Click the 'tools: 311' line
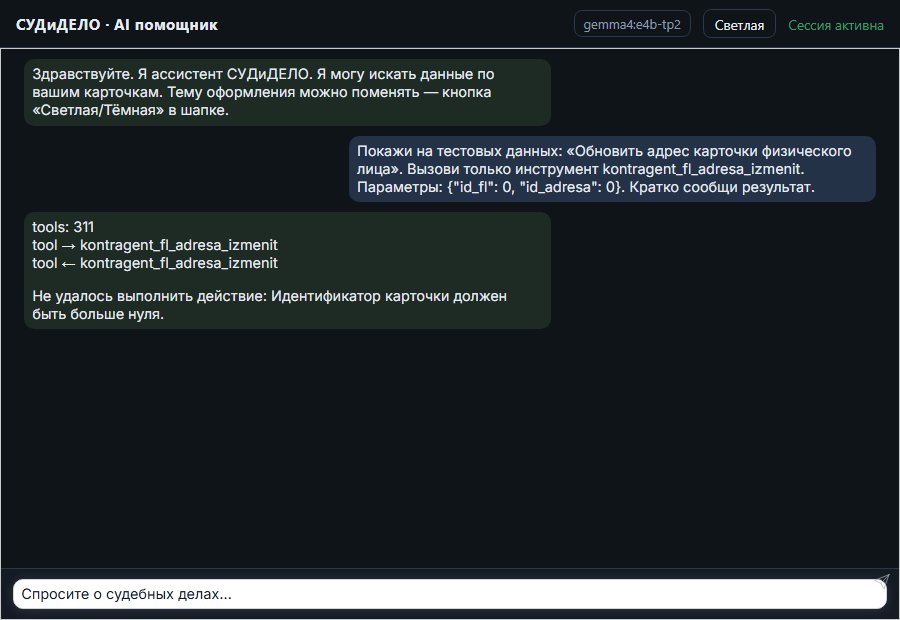900x620 pixels. click(x=63, y=227)
